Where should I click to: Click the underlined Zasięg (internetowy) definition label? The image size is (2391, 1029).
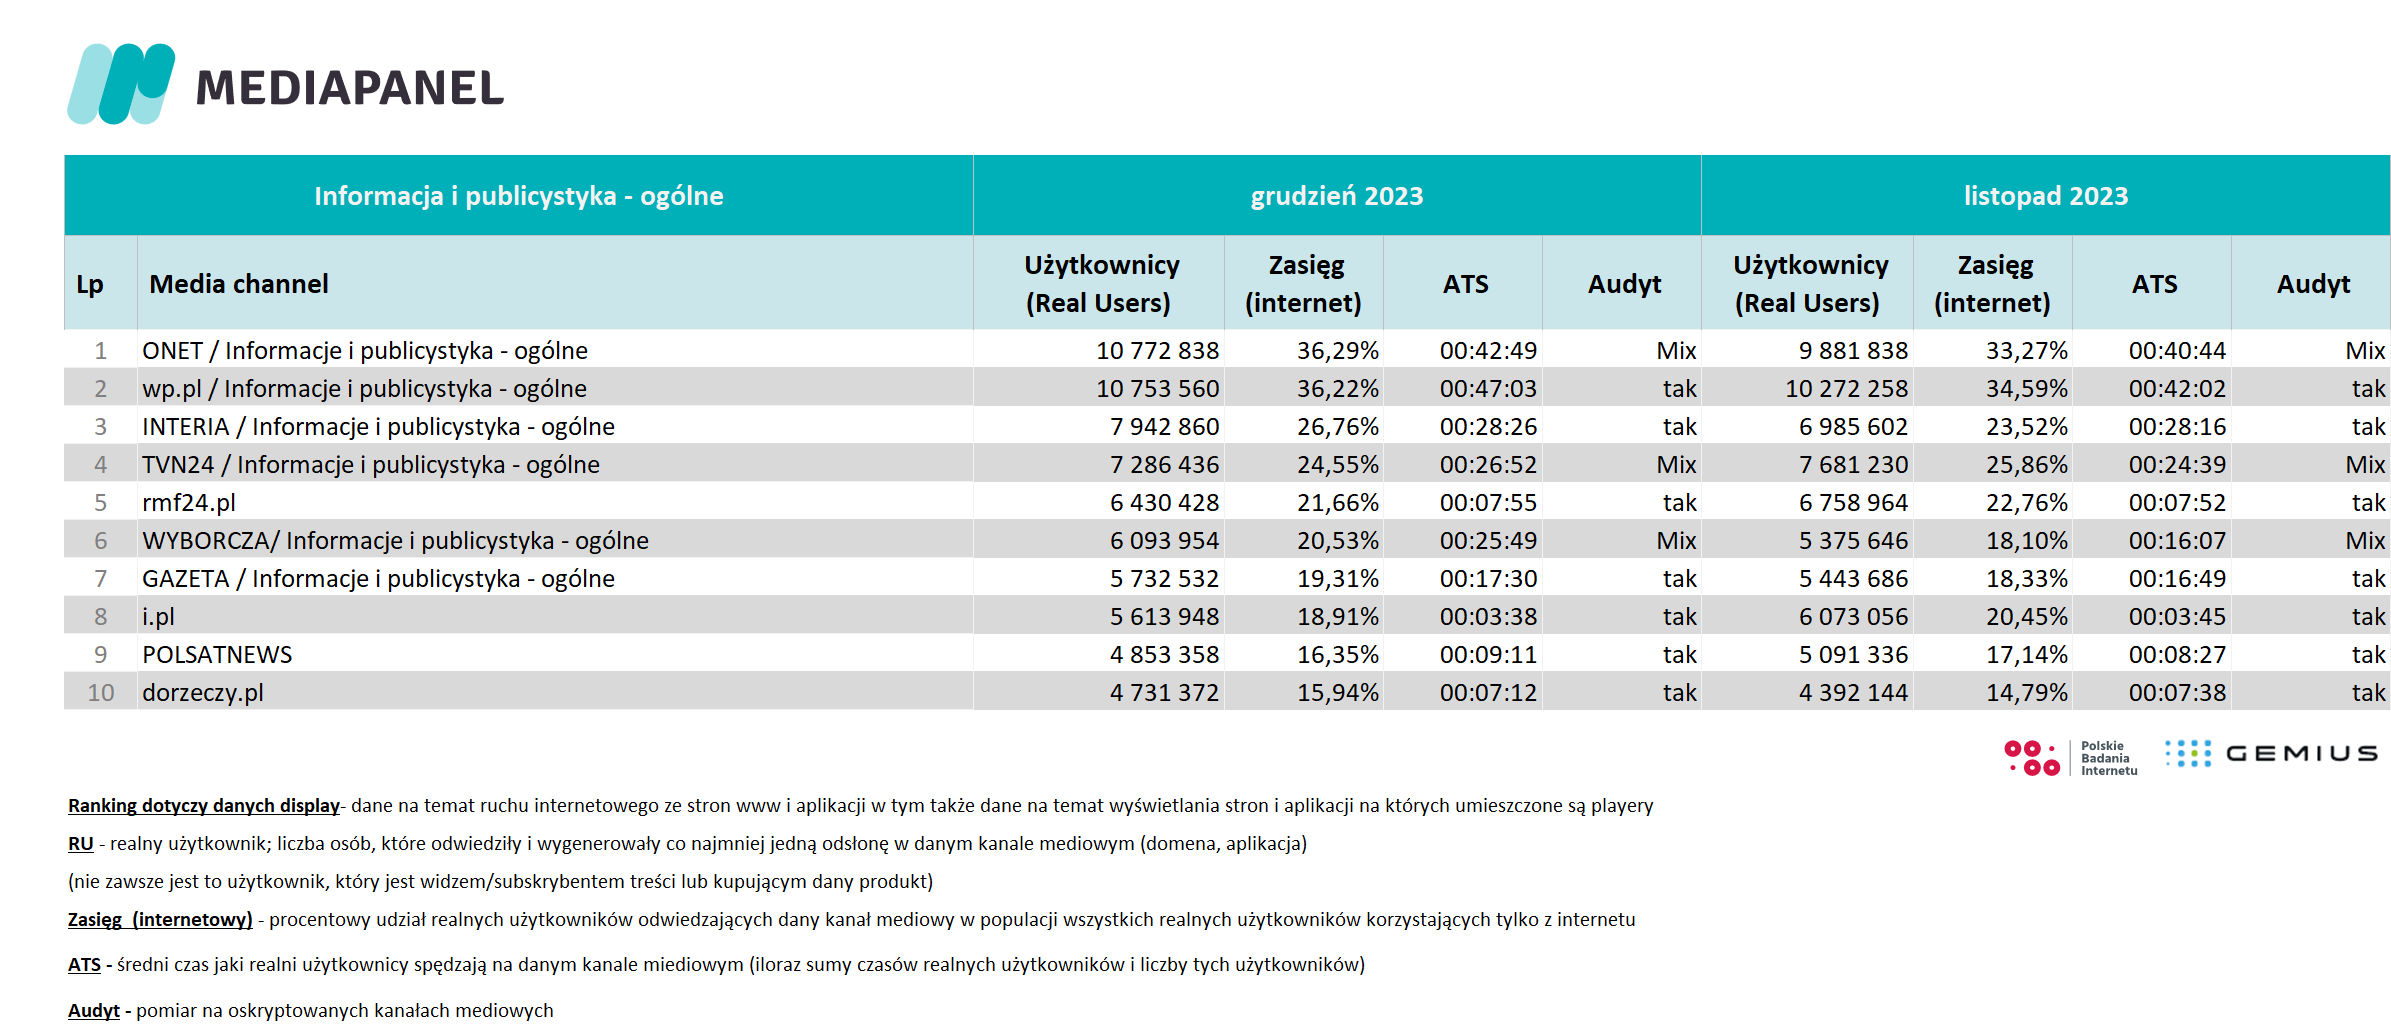160,919
